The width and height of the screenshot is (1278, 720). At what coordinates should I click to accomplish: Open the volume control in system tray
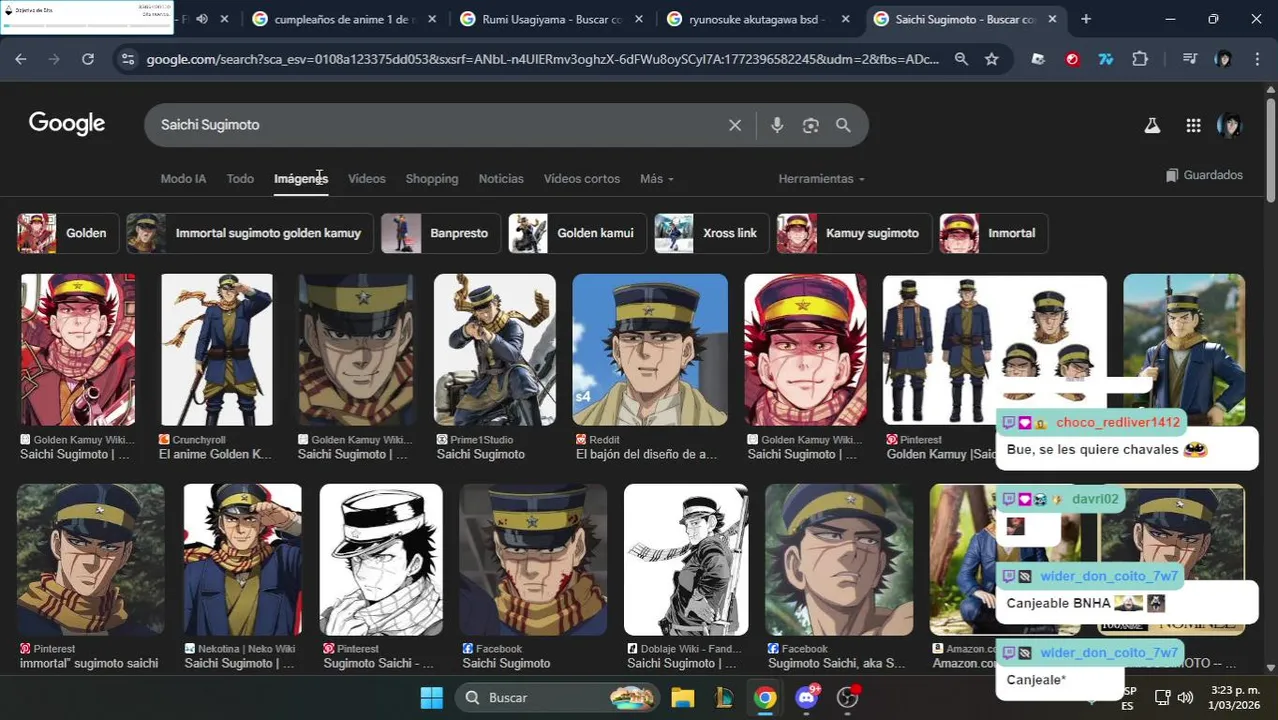[x=1185, y=697]
